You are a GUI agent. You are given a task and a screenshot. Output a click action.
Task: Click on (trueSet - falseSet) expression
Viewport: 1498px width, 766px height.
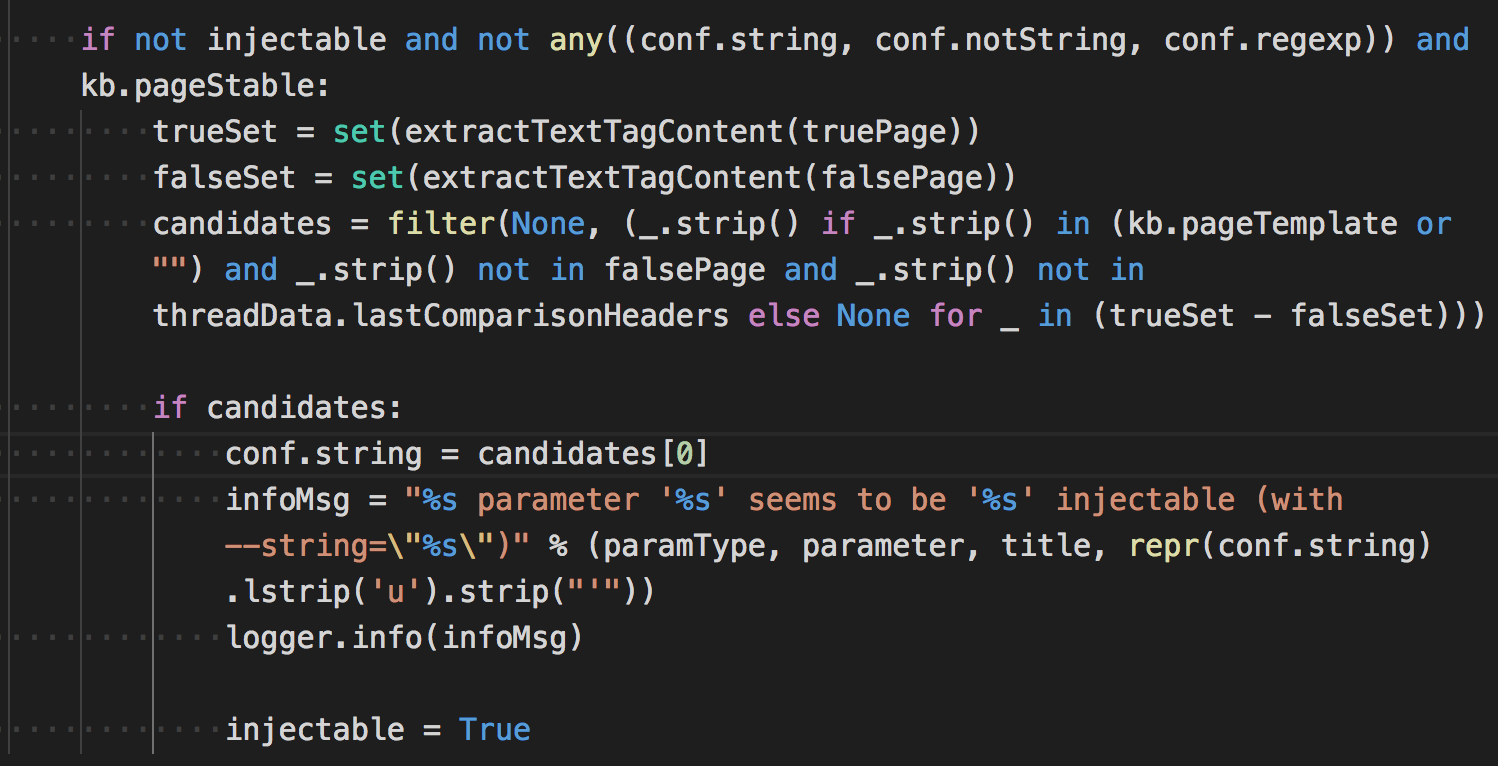pyautogui.click(x=1272, y=316)
